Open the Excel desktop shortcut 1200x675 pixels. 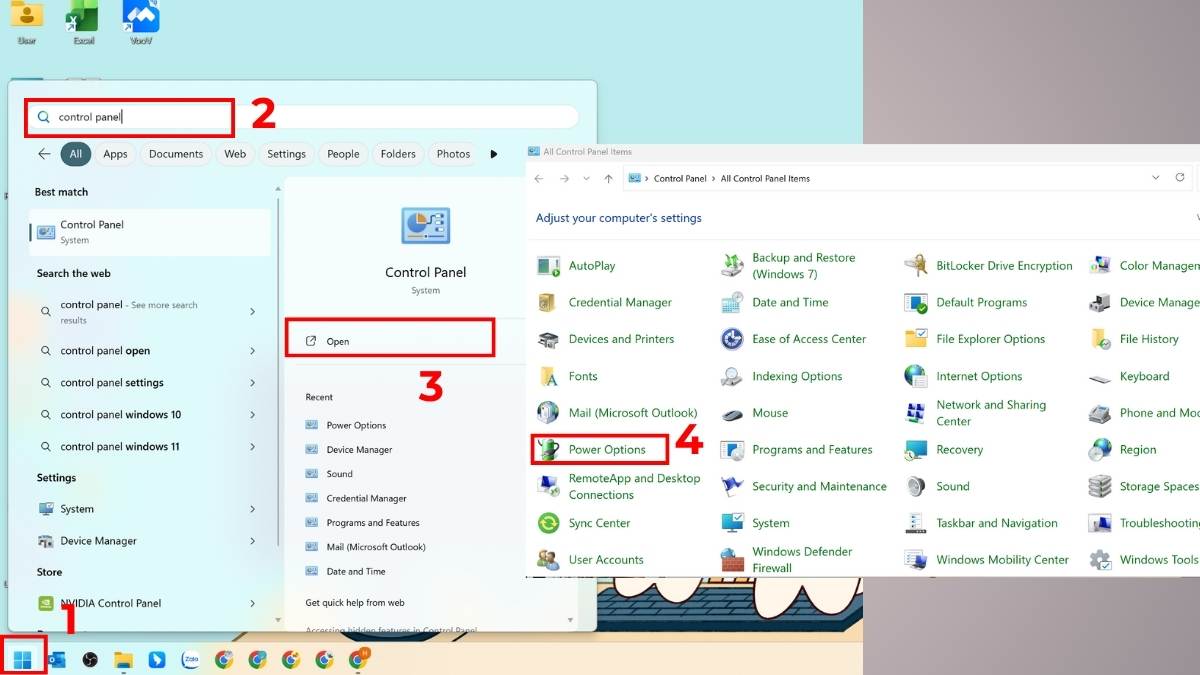(83, 22)
